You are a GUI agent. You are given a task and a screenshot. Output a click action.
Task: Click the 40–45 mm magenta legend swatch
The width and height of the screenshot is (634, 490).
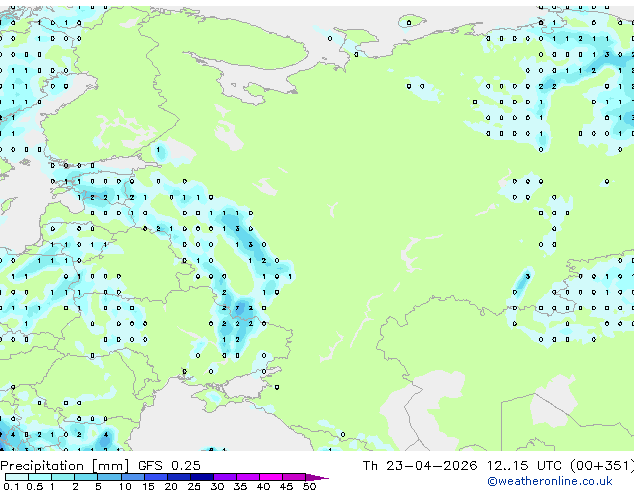(x=271, y=477)
